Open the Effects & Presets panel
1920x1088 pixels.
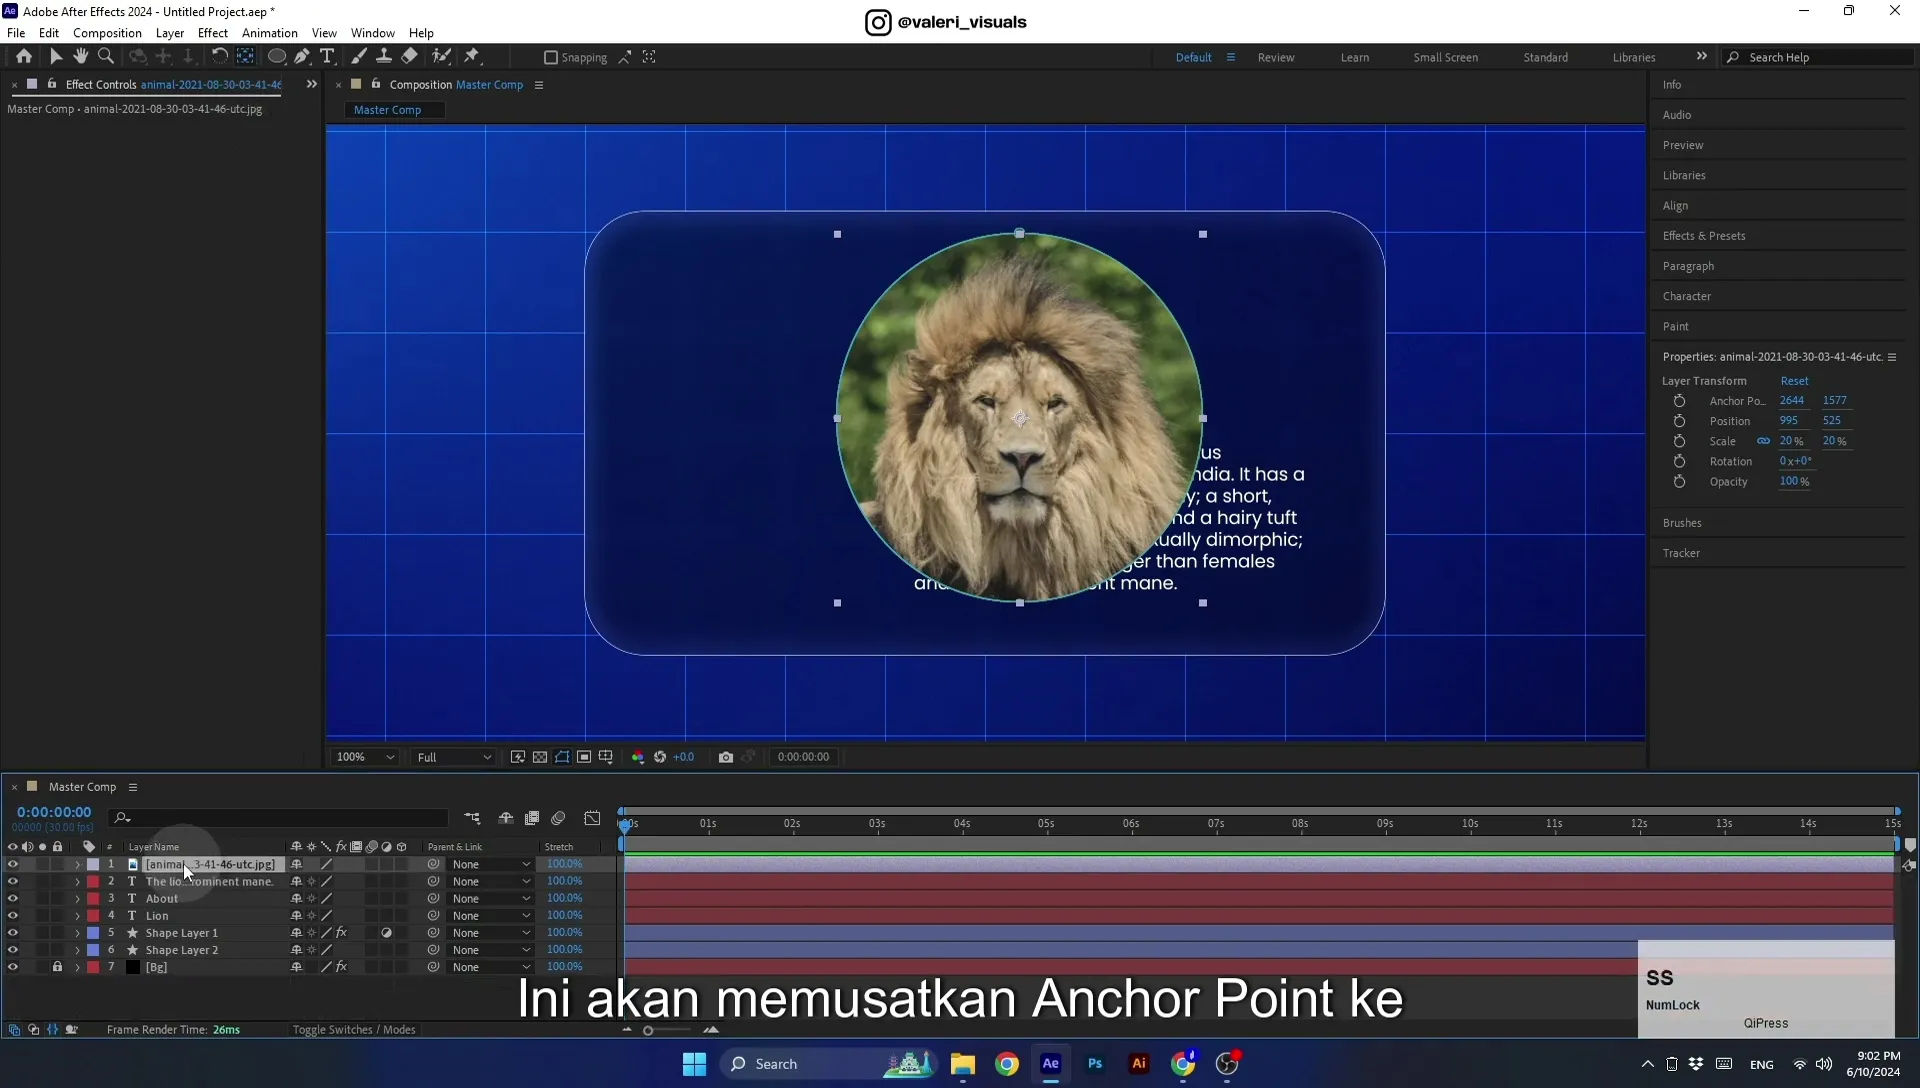[1704, 236]
